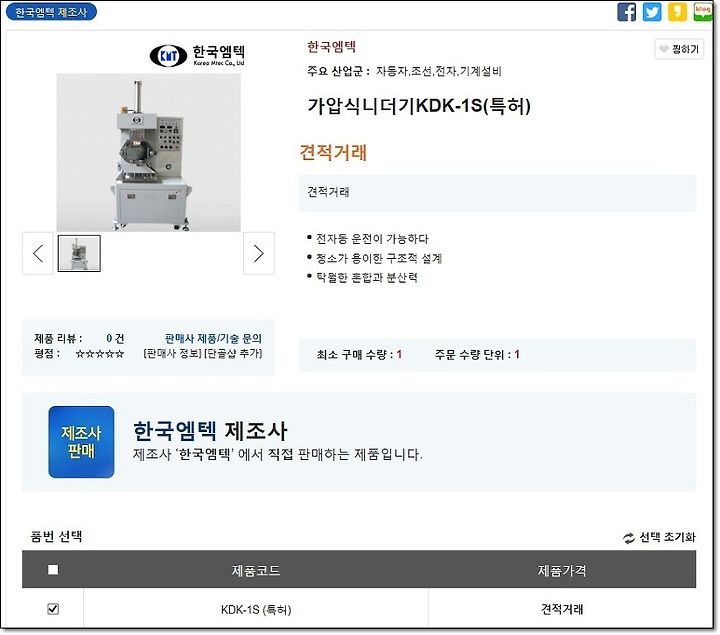
Task: Show the next product image
Action: pyautogui.click(x=259, y=253)
